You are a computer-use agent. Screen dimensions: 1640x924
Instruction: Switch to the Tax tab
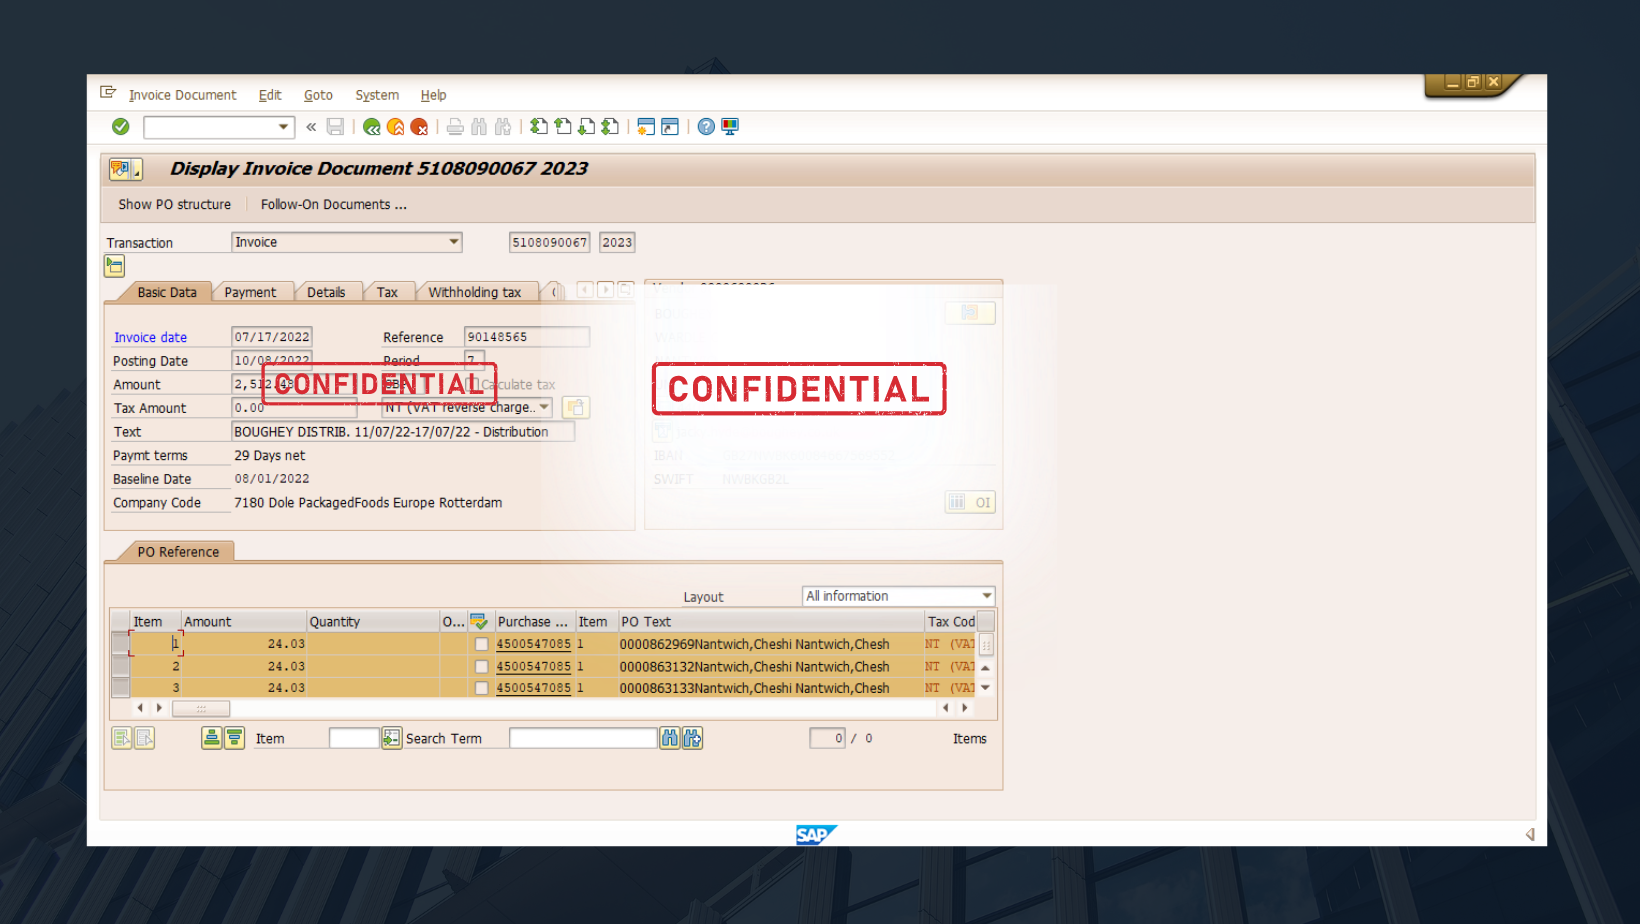pyautogui.click(x=387, y=292)
